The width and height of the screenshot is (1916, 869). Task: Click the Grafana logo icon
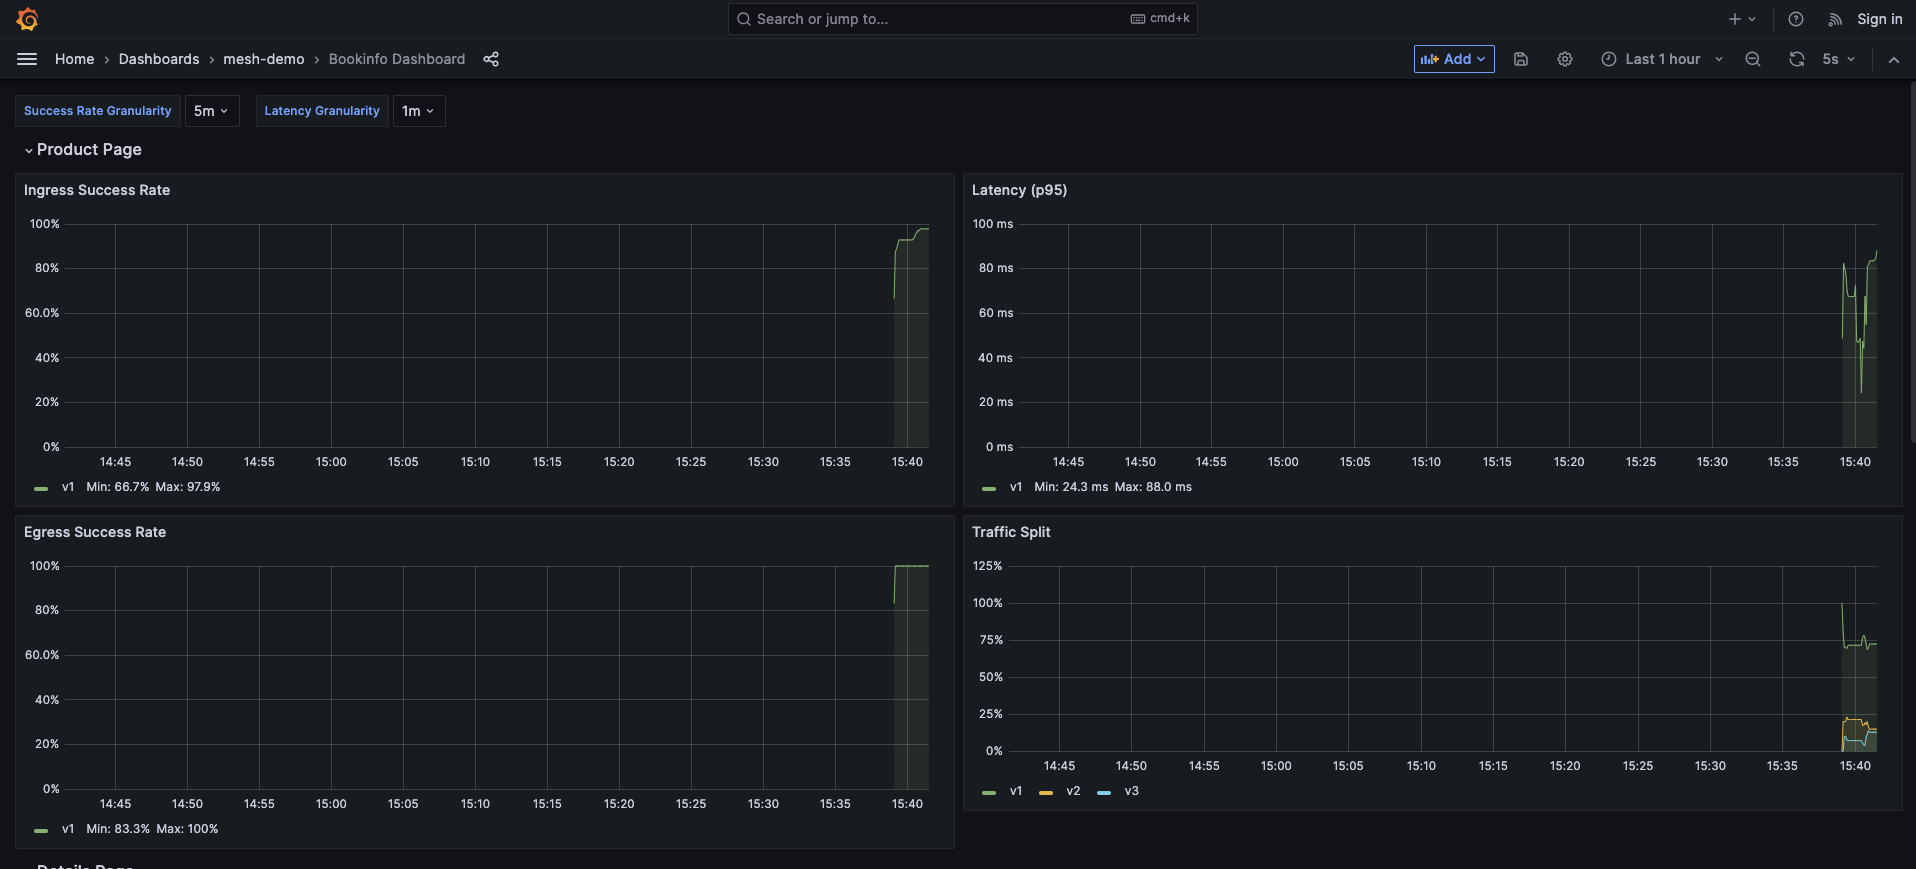[x=27, y=19]
